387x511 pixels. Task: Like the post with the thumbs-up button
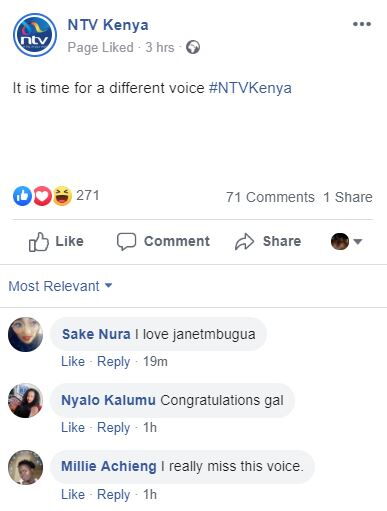tap(56, 241)
